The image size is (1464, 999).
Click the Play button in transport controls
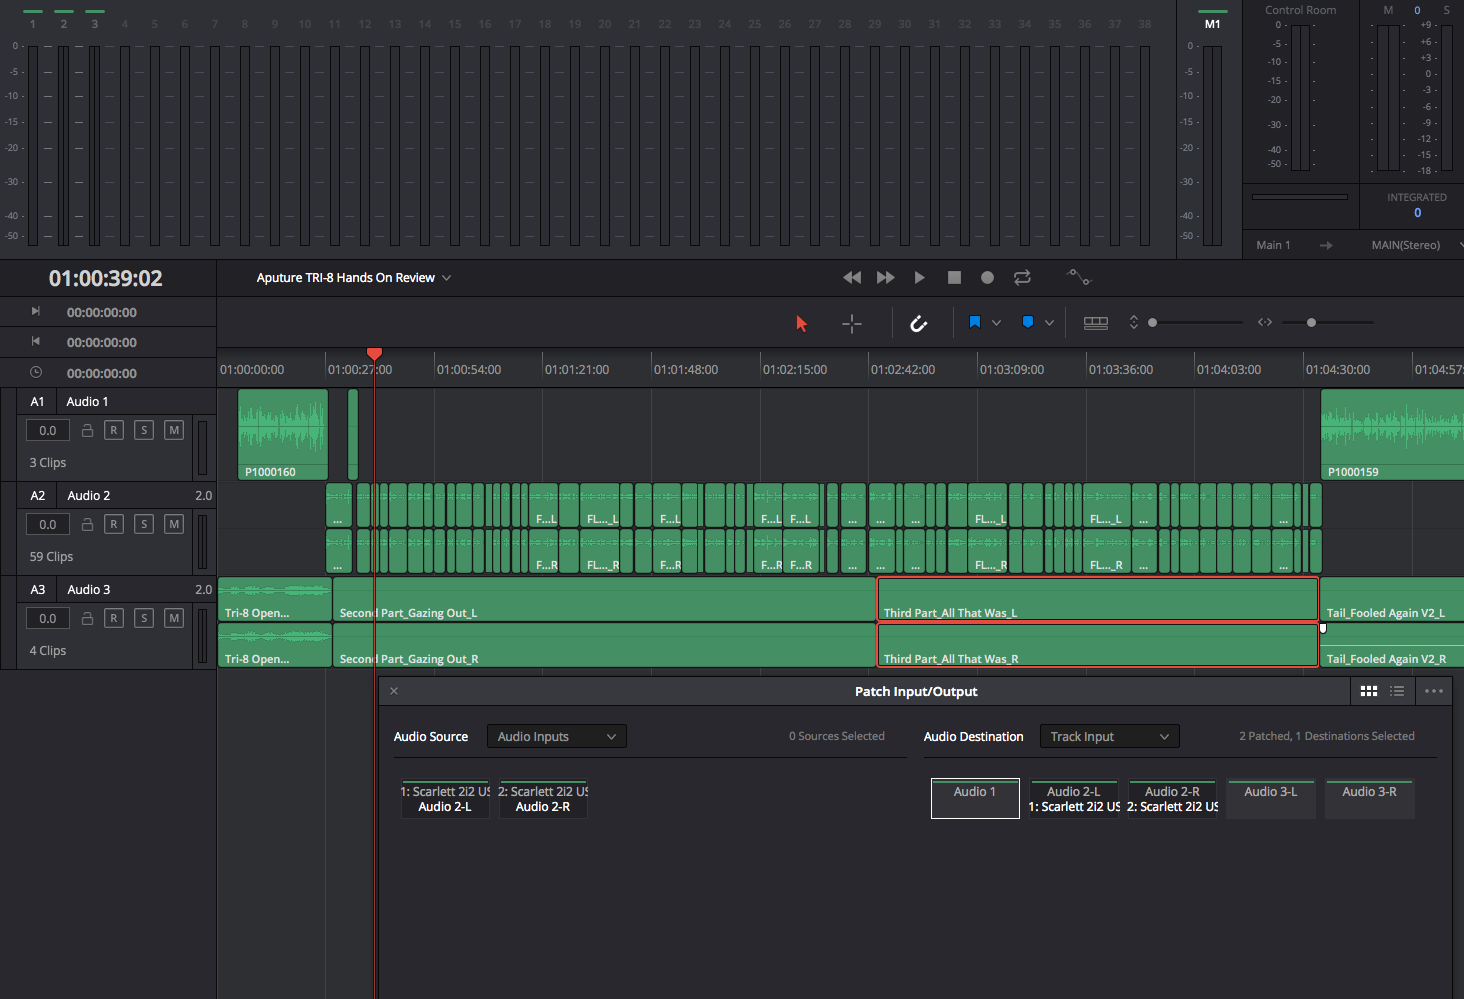[x=919, y=278]
